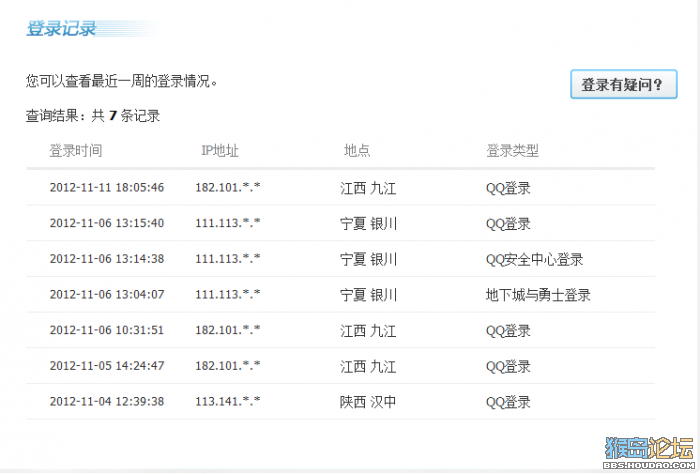Select login time 2012-11-06 13:14:38
This screenshot has height=474, width=700.
tap(107, 259)
